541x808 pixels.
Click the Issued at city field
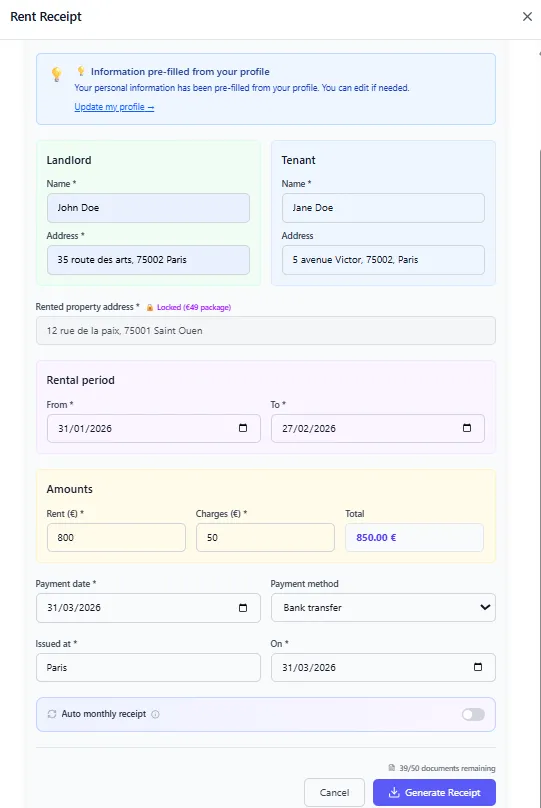tap(148, 667)
